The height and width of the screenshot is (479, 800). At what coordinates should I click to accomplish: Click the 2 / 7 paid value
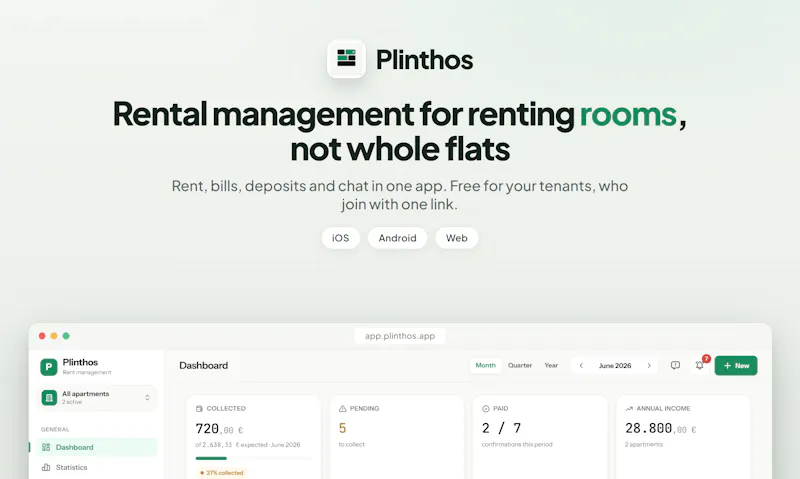[502, 428]
